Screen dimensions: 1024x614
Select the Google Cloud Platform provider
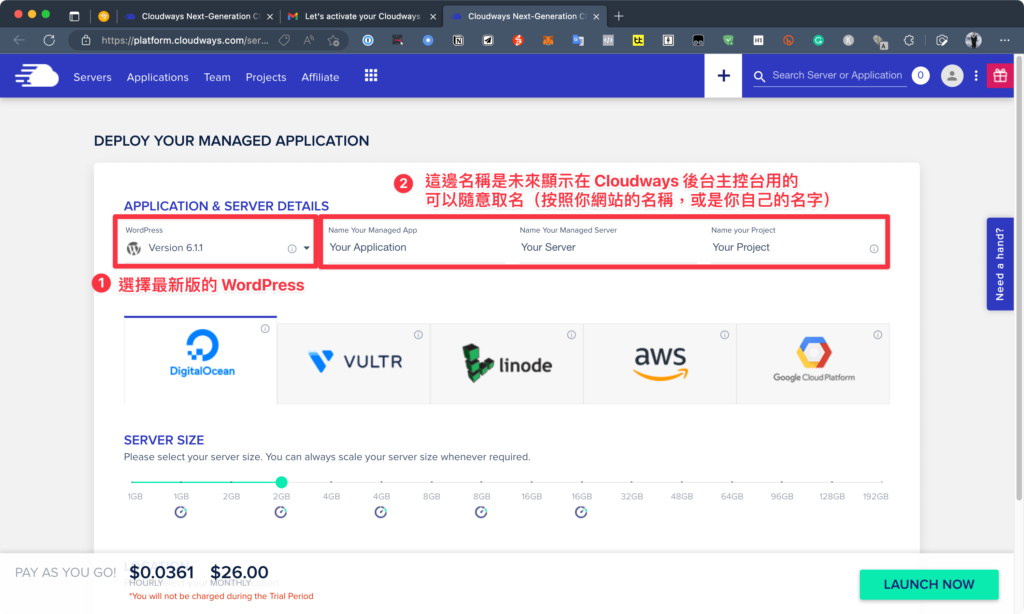click(x=813, y=363)
